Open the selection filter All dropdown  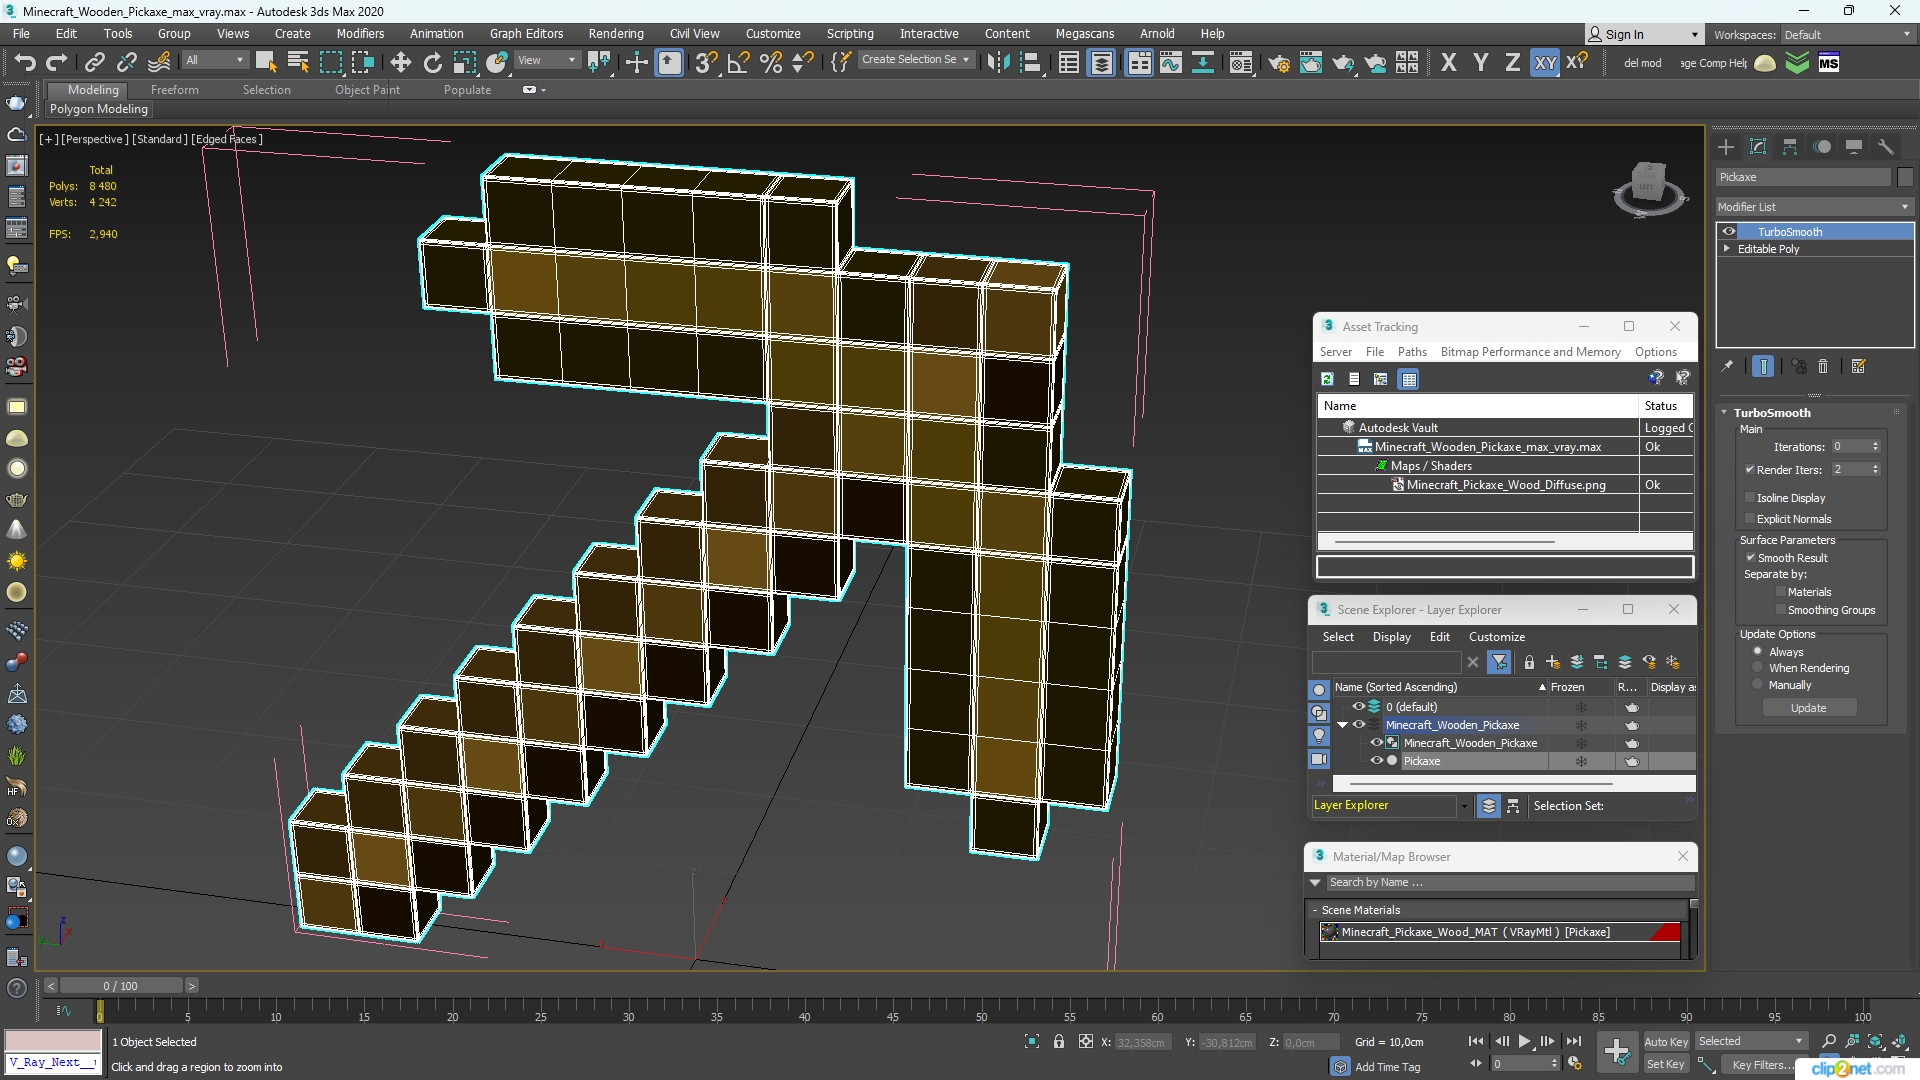215,60
